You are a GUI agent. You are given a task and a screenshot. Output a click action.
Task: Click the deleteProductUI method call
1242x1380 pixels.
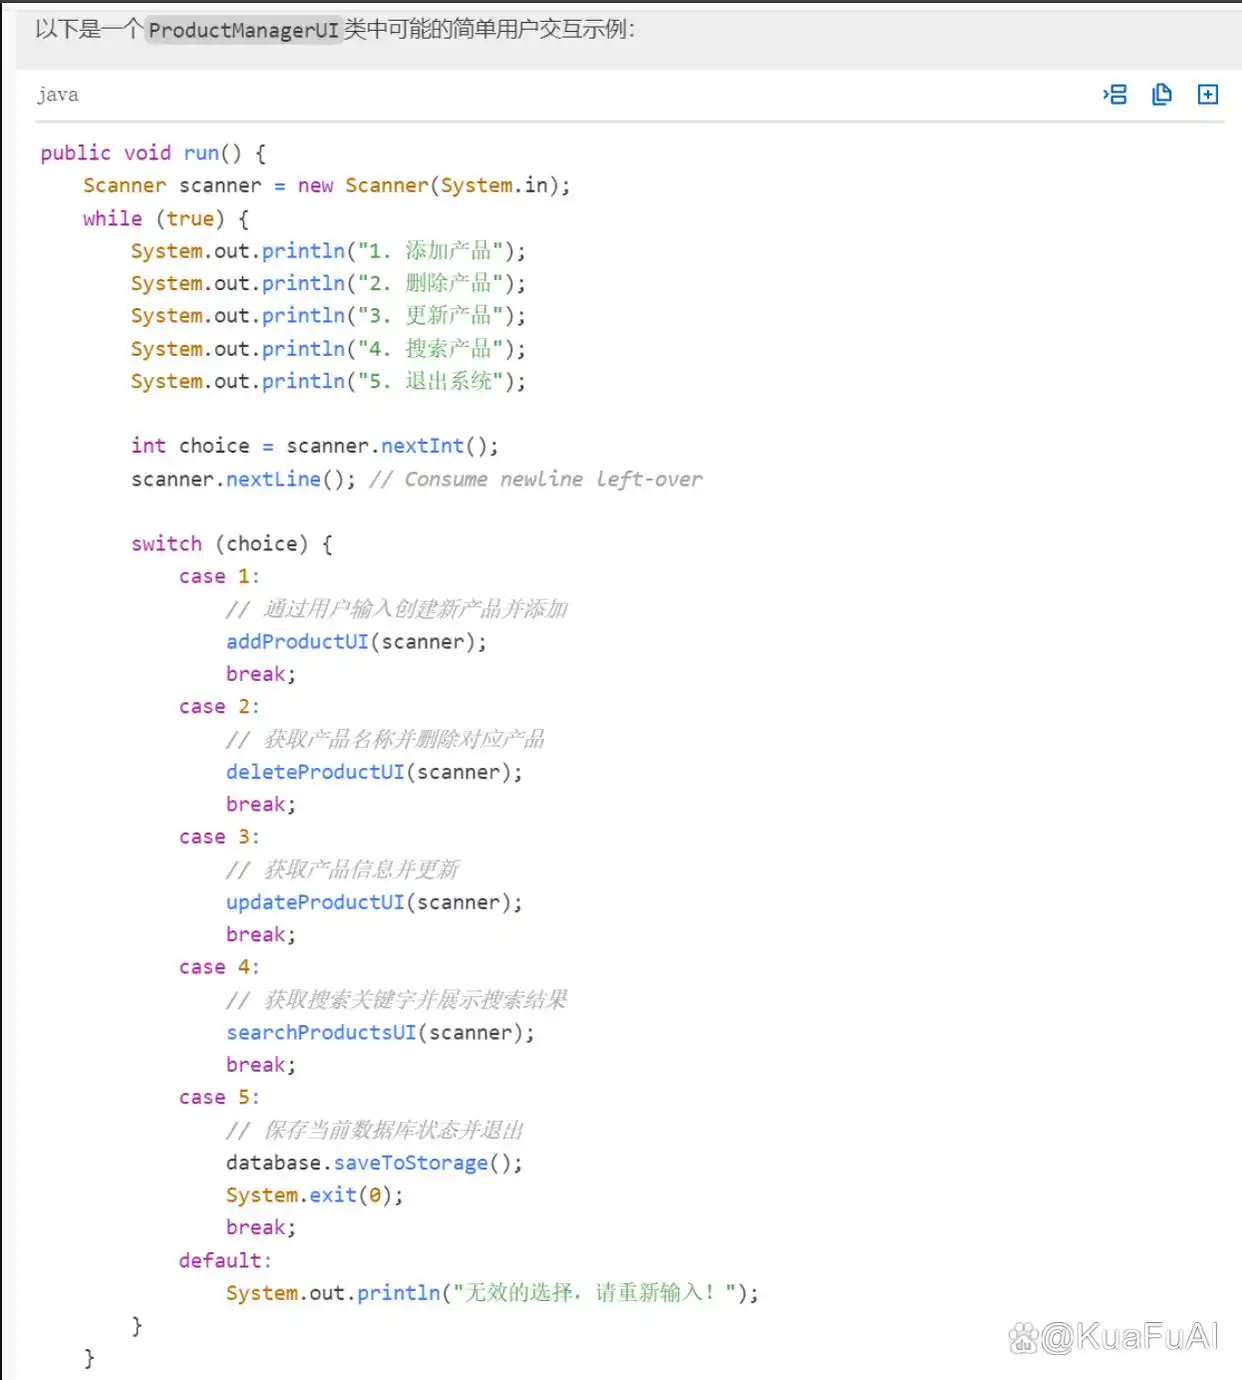pos(315,772)
